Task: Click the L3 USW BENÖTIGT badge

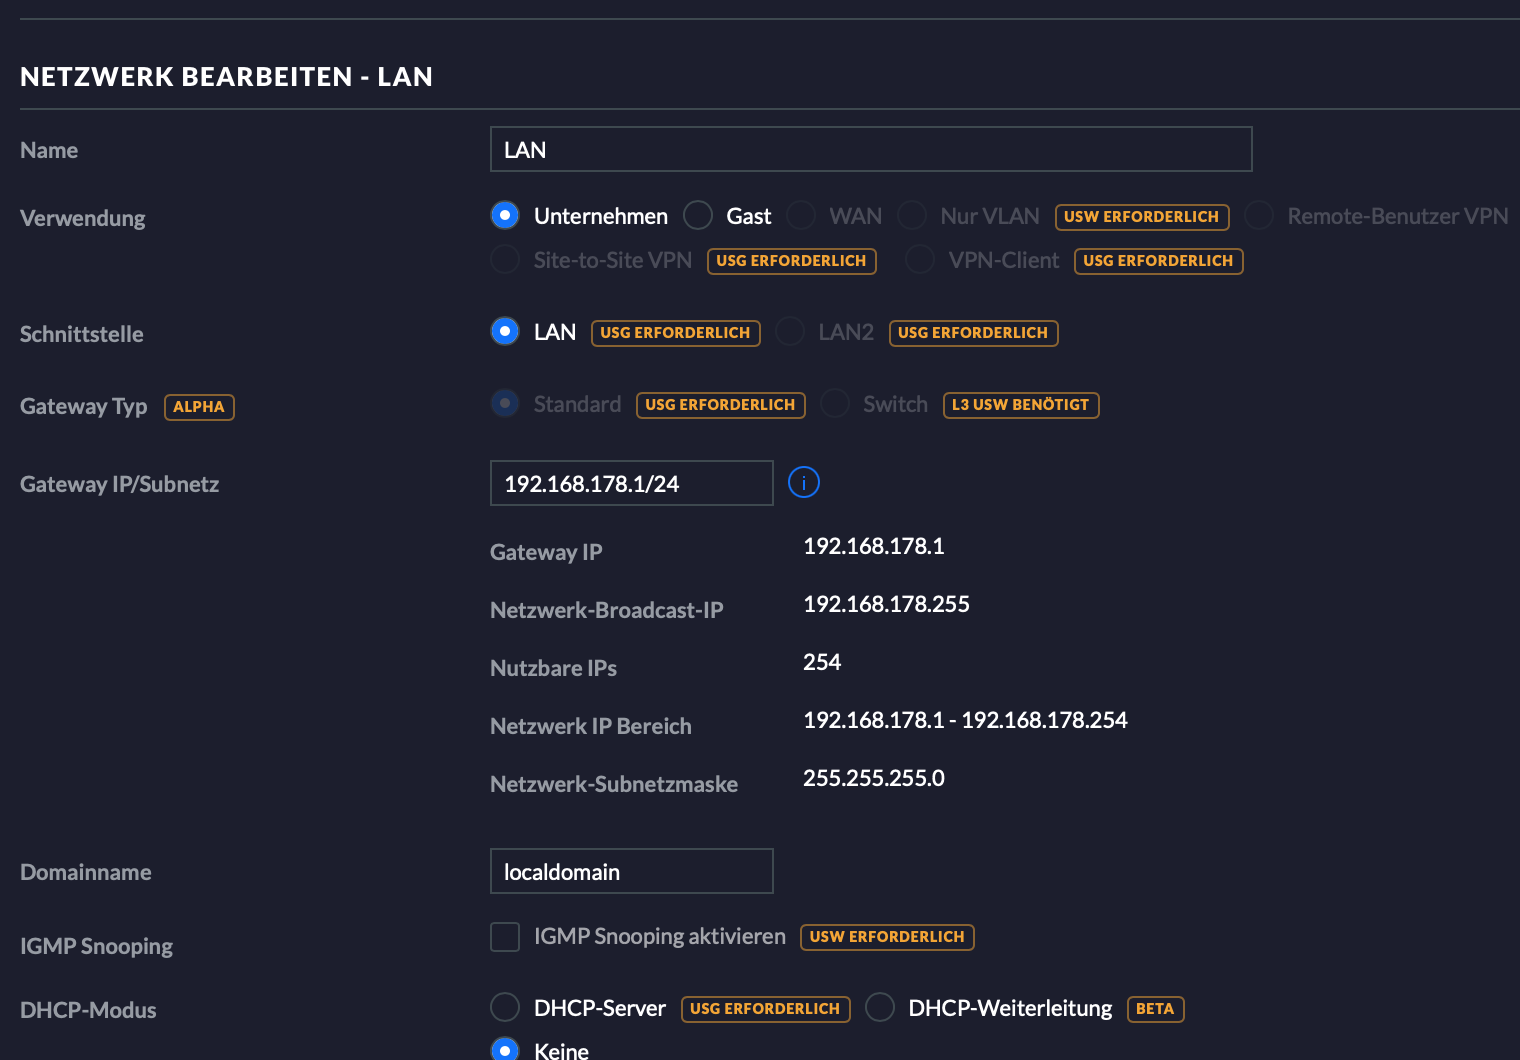Action: coord(1021,405)
